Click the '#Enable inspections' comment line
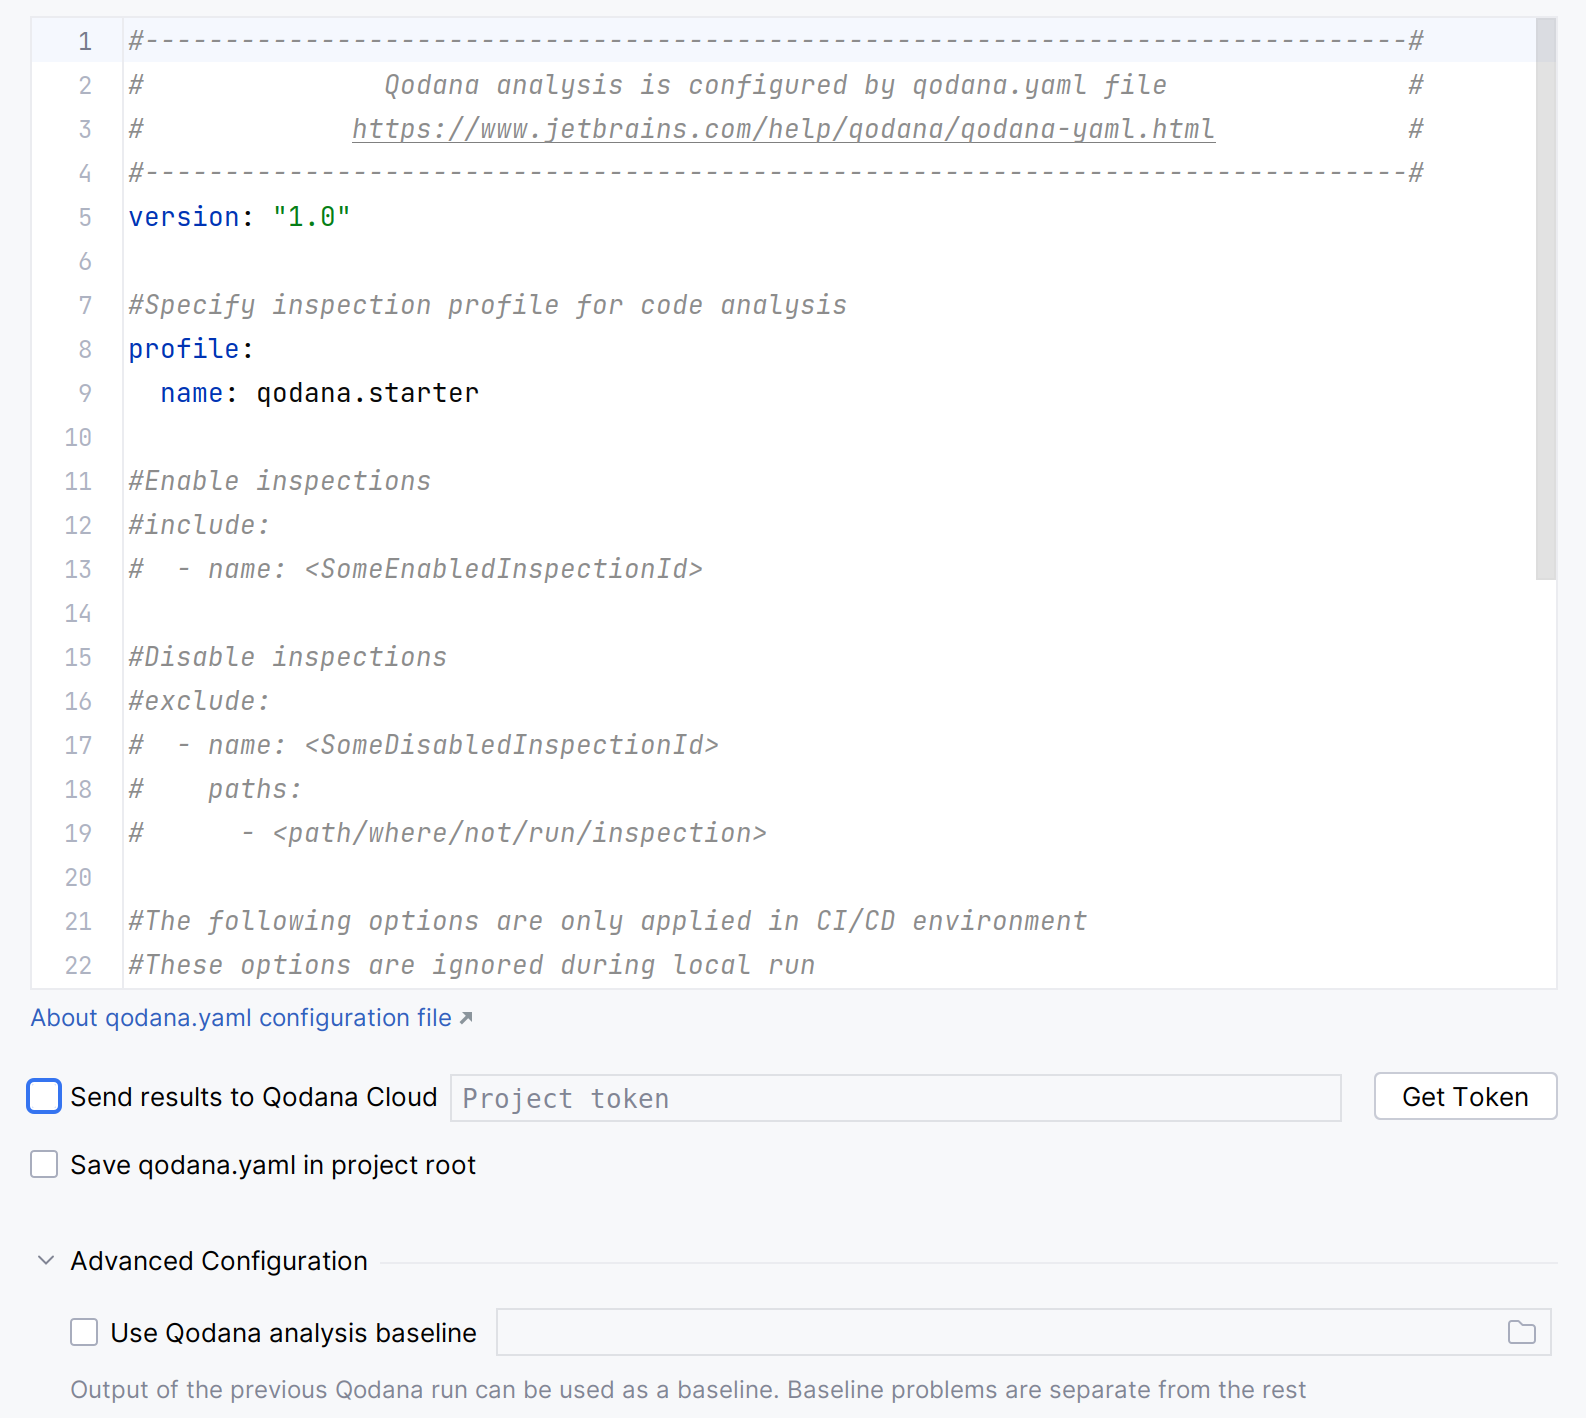 point(280,481)
